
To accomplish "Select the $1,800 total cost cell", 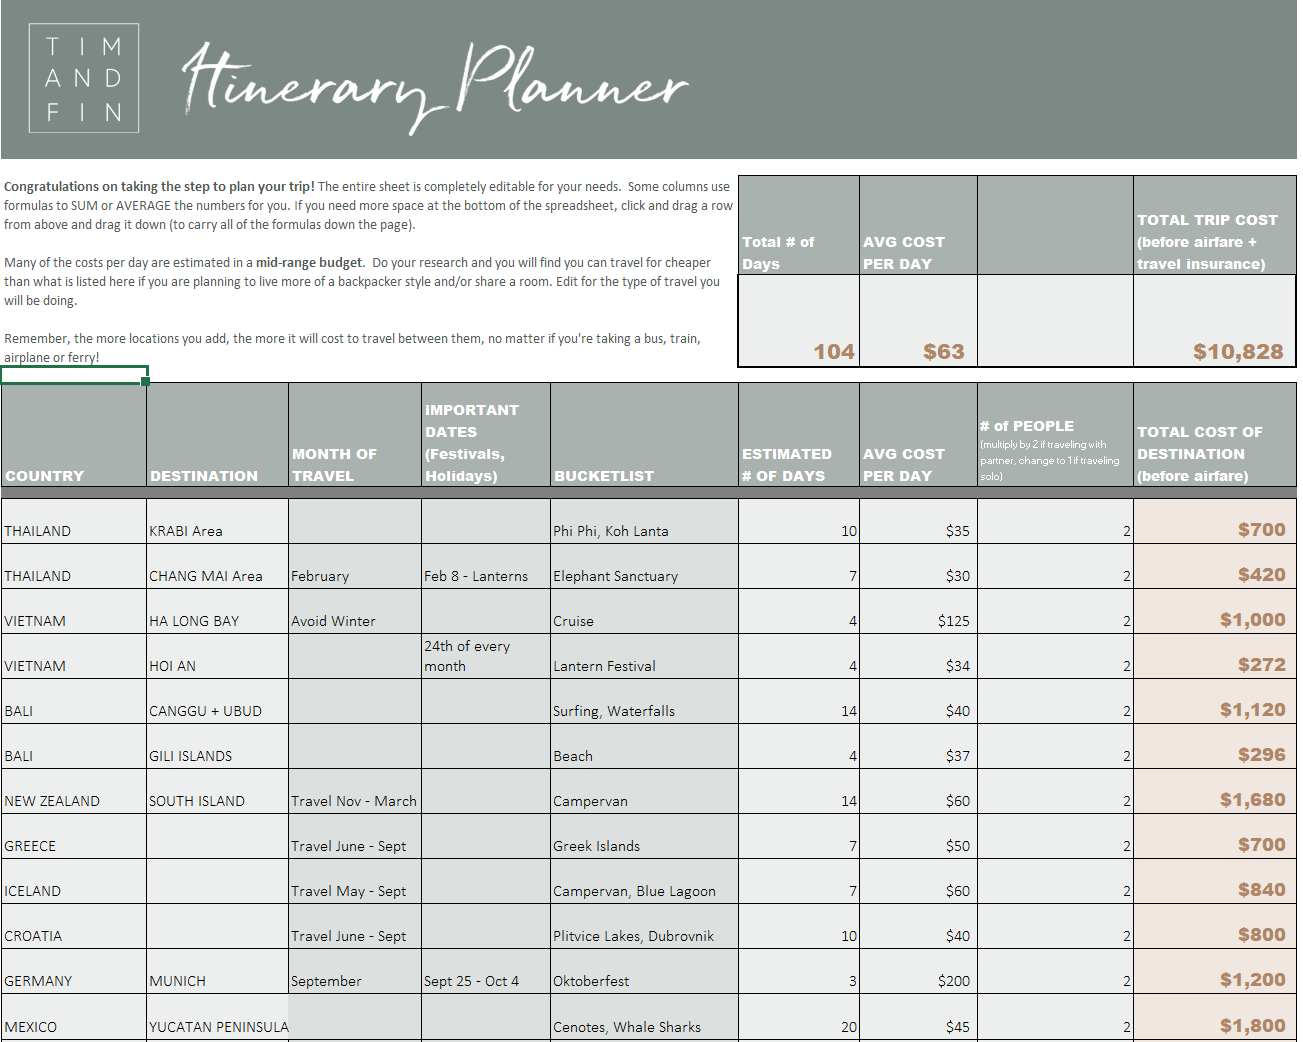I will pos(1215,1017).
